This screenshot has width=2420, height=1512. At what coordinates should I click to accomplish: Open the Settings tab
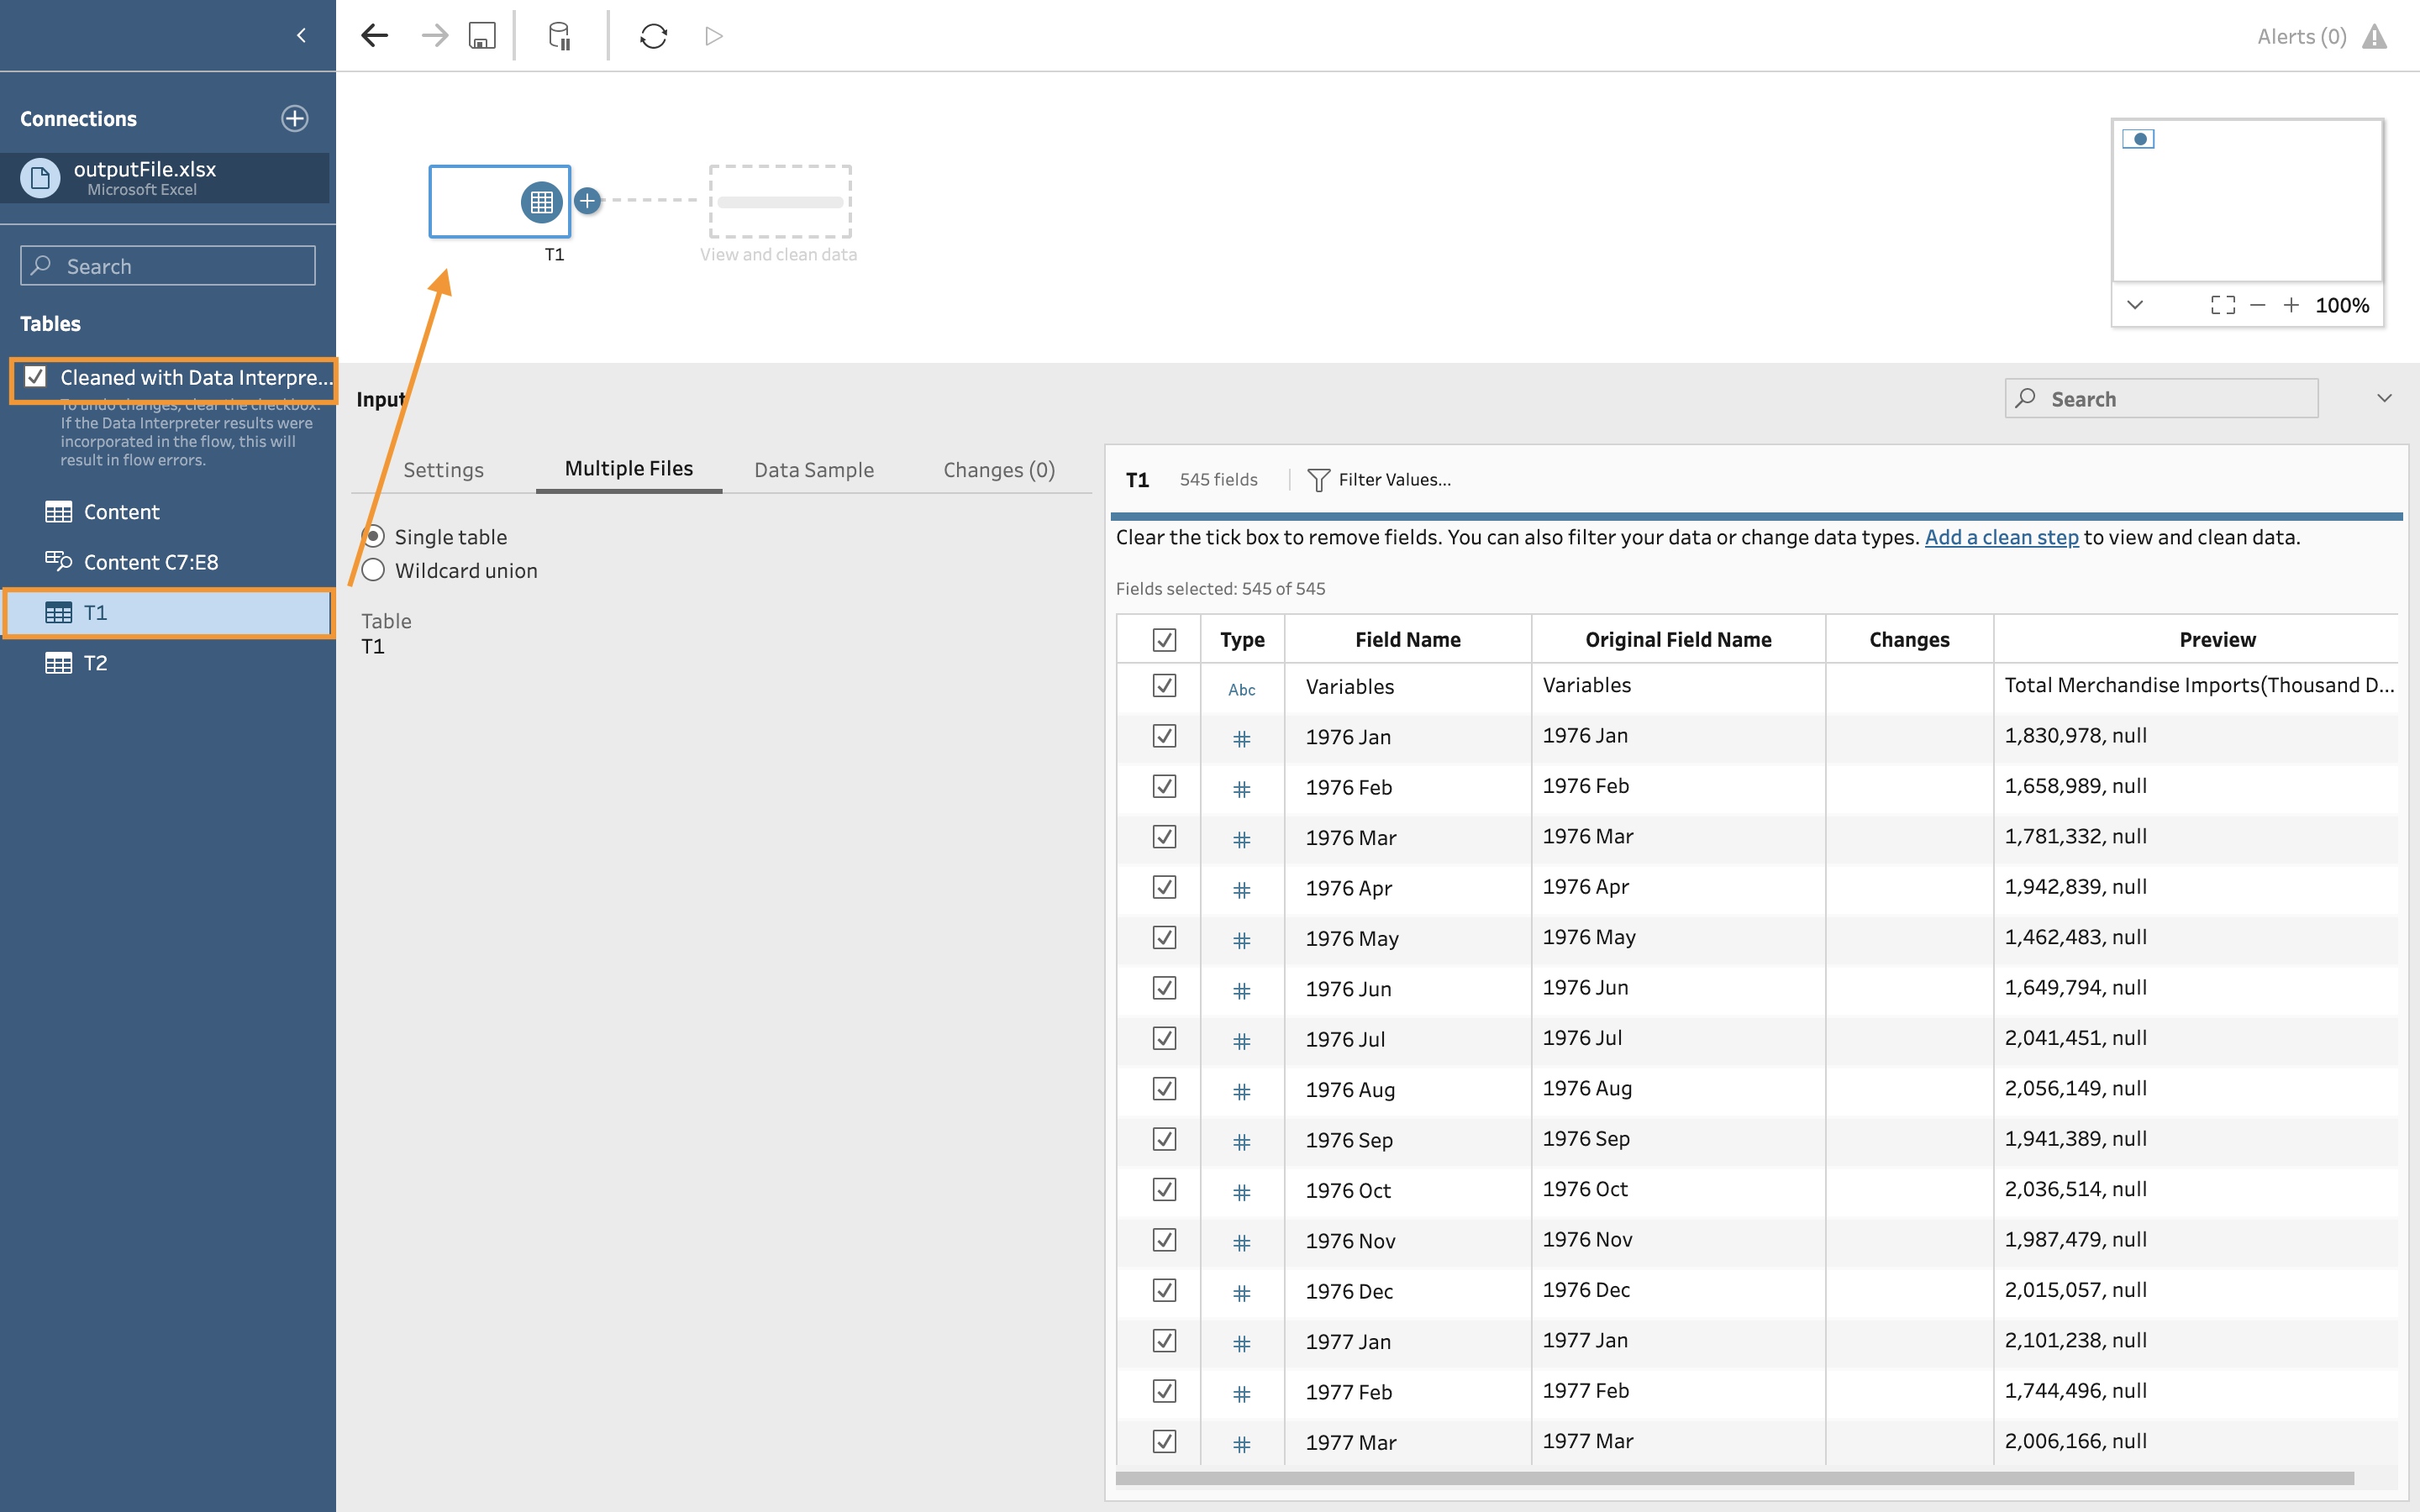coord(443,469)
